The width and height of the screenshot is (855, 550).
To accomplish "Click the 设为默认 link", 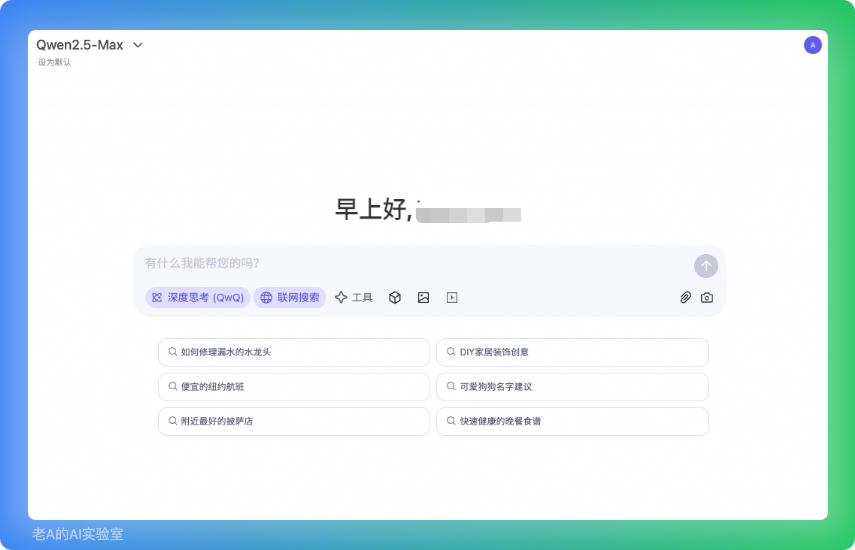I will coord(55,62).
